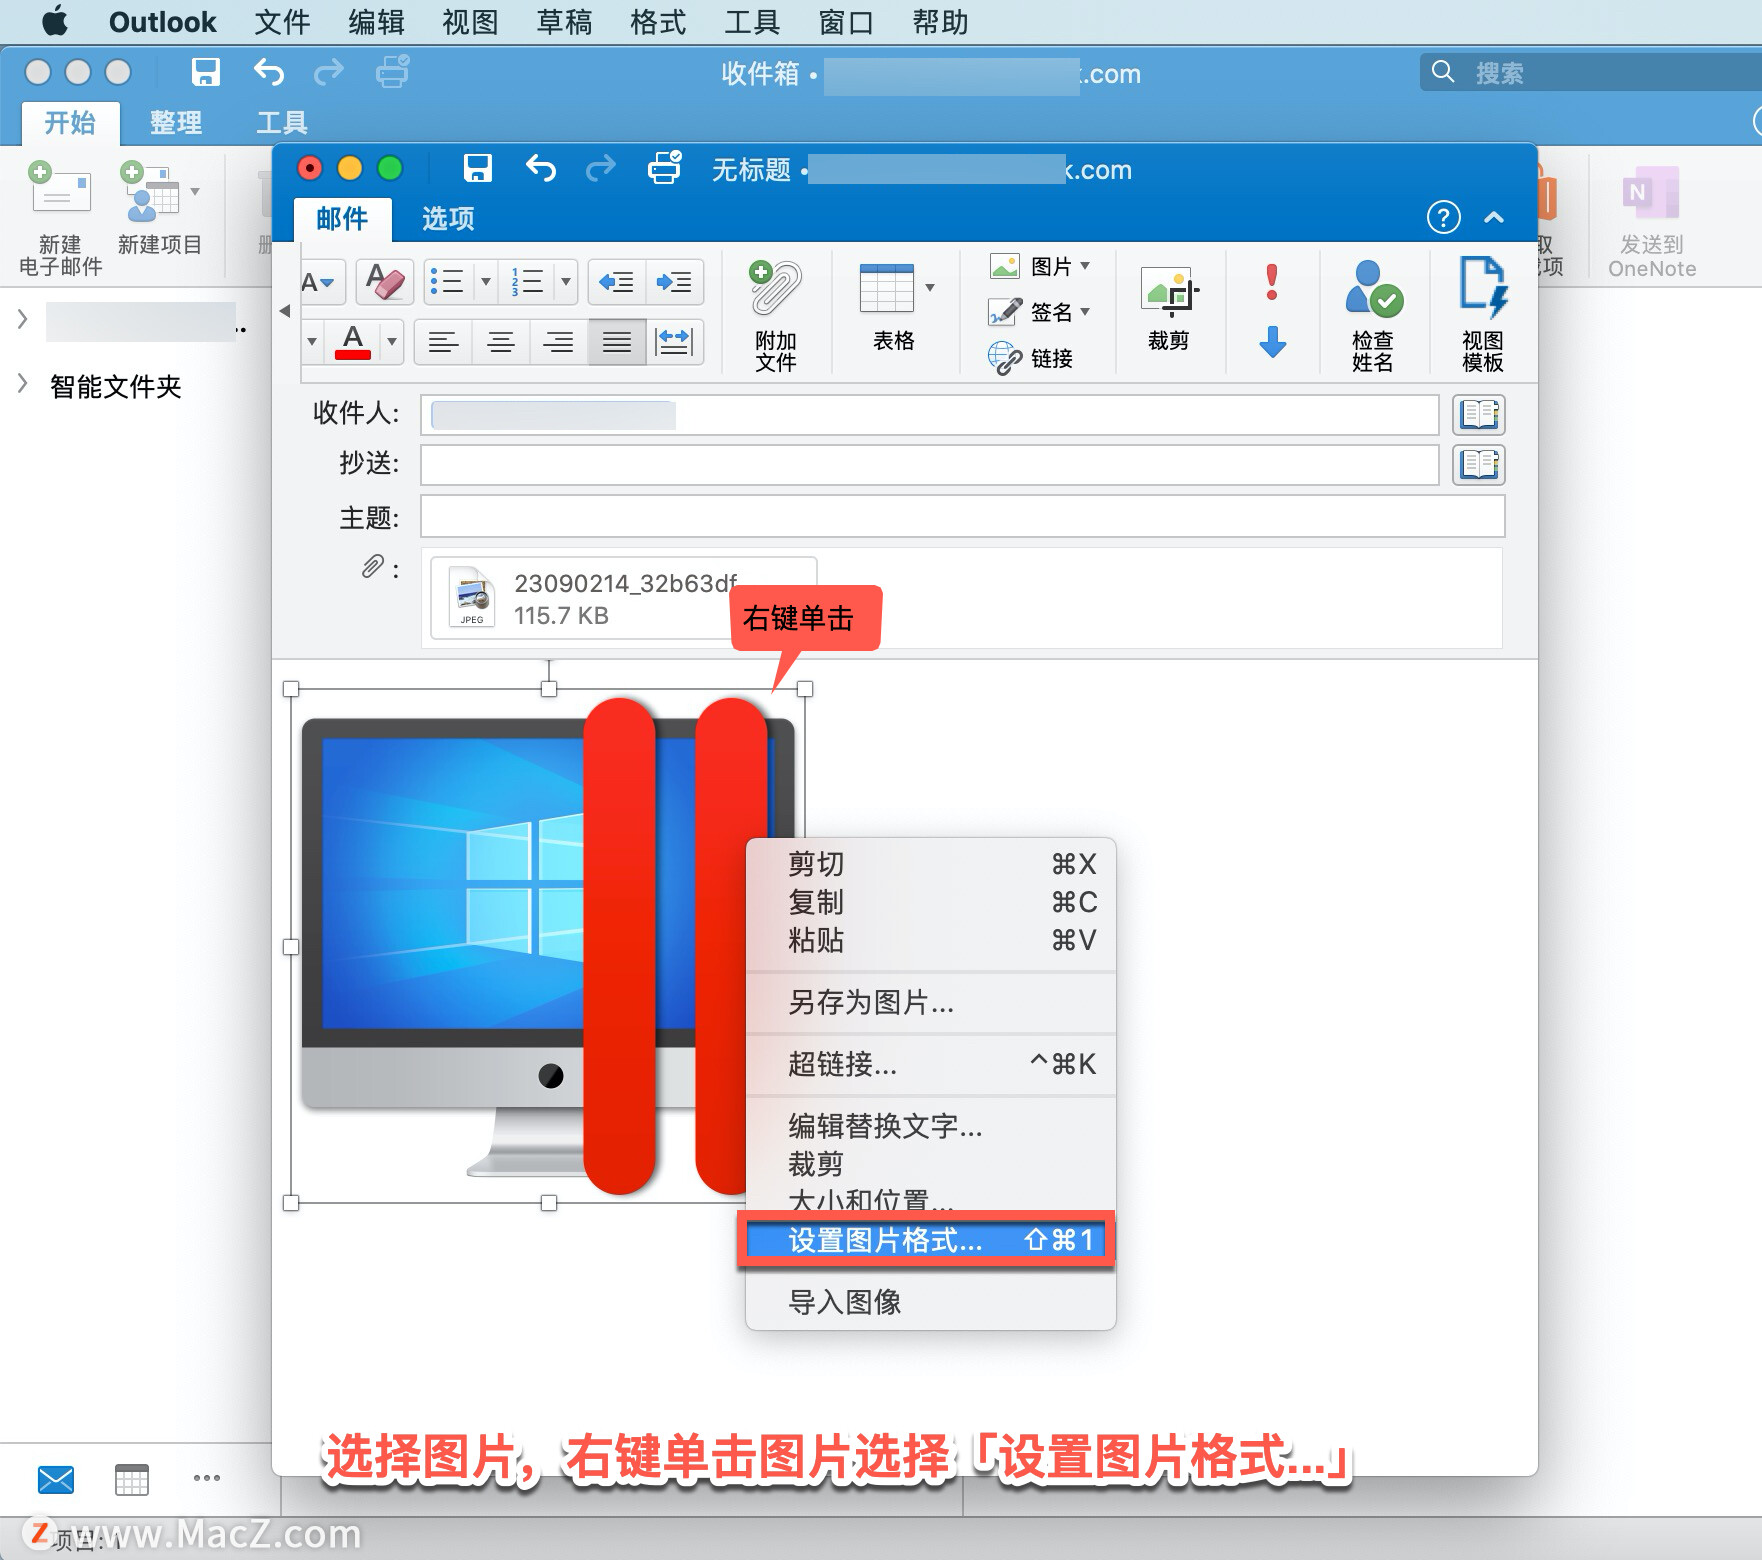Mark message as low importance

(1272, 342)
